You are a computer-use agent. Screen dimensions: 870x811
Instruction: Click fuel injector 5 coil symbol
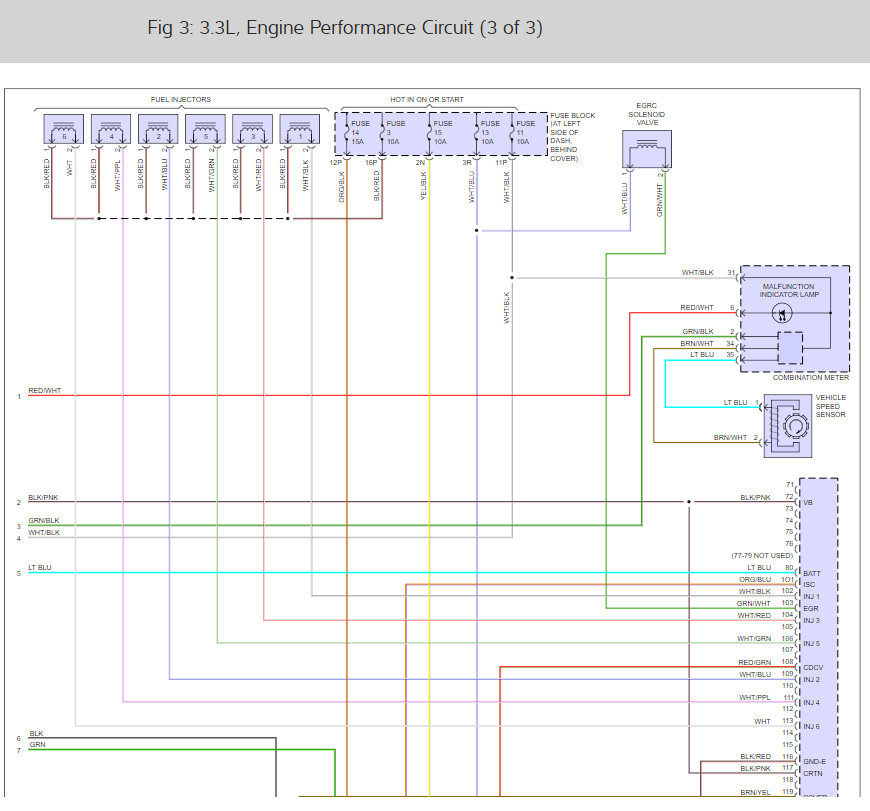(x=205, y=129)
